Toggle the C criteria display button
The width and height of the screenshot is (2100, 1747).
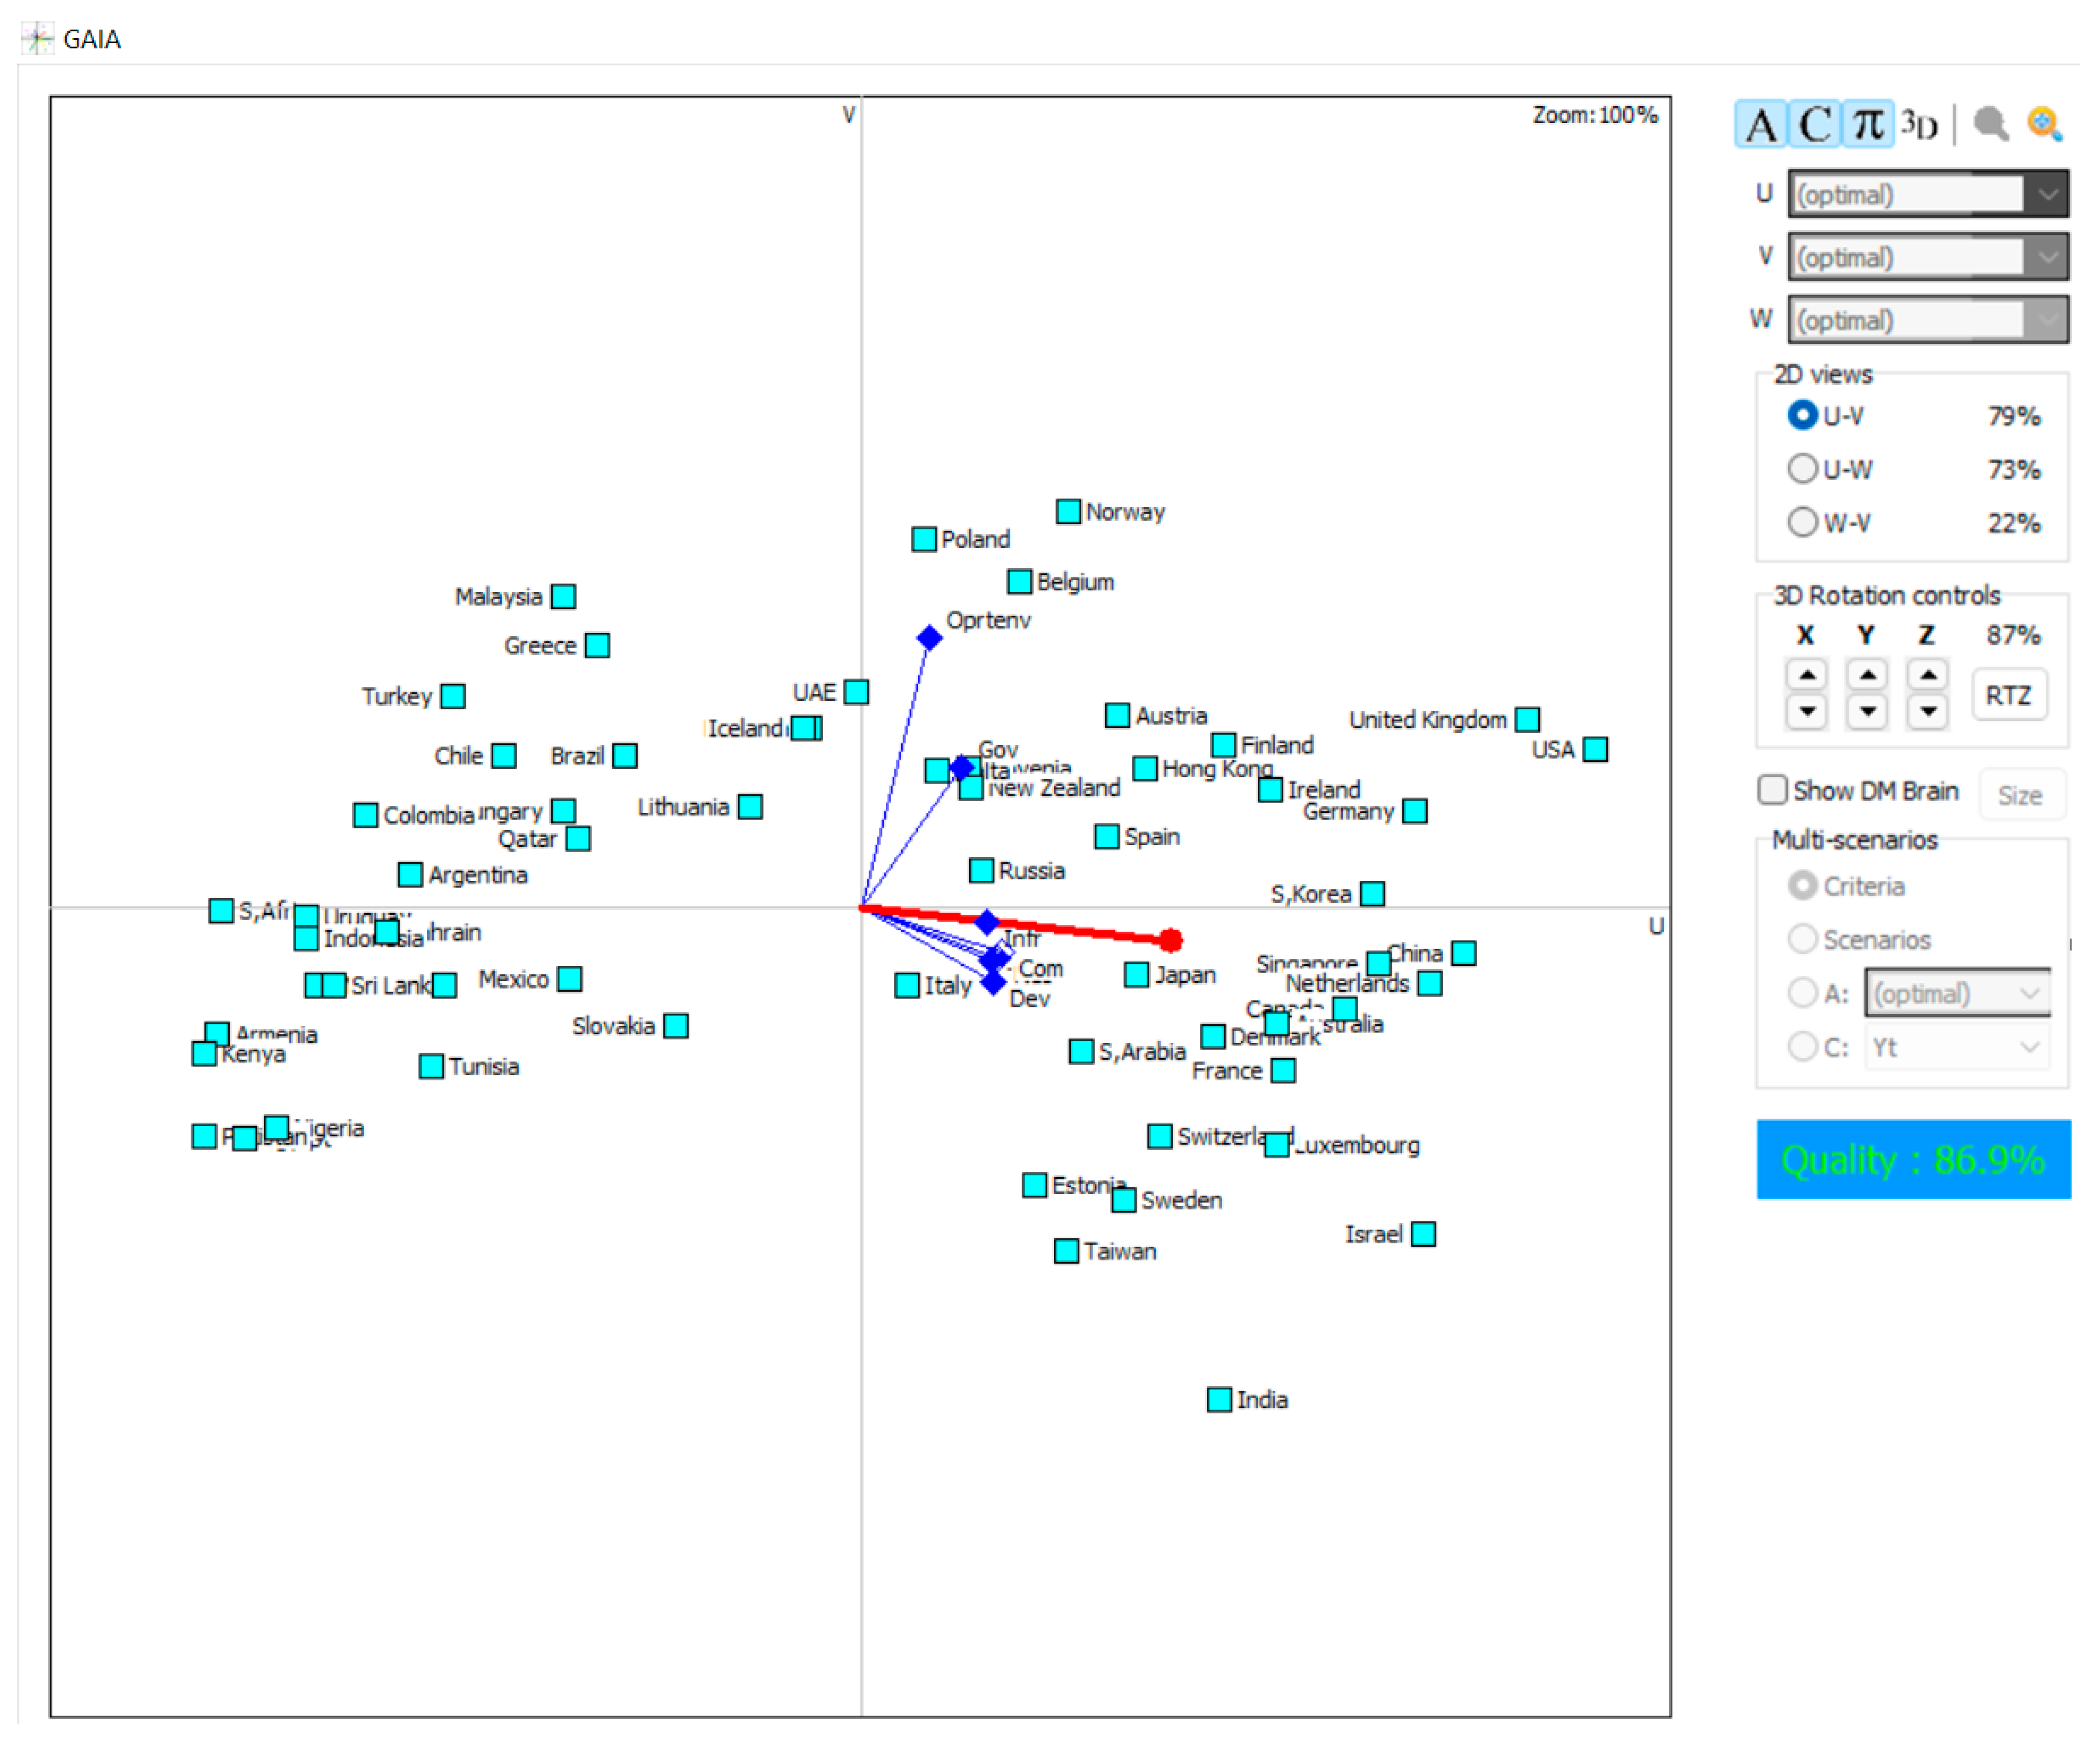pos(1814,125)
